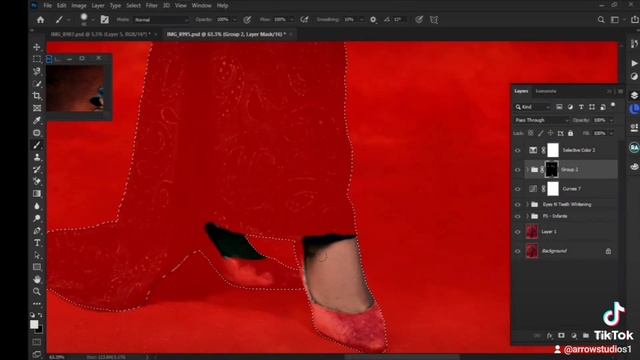Hide the Background layer
This screenshot has height=360, width=640.
tap(518, 251)
